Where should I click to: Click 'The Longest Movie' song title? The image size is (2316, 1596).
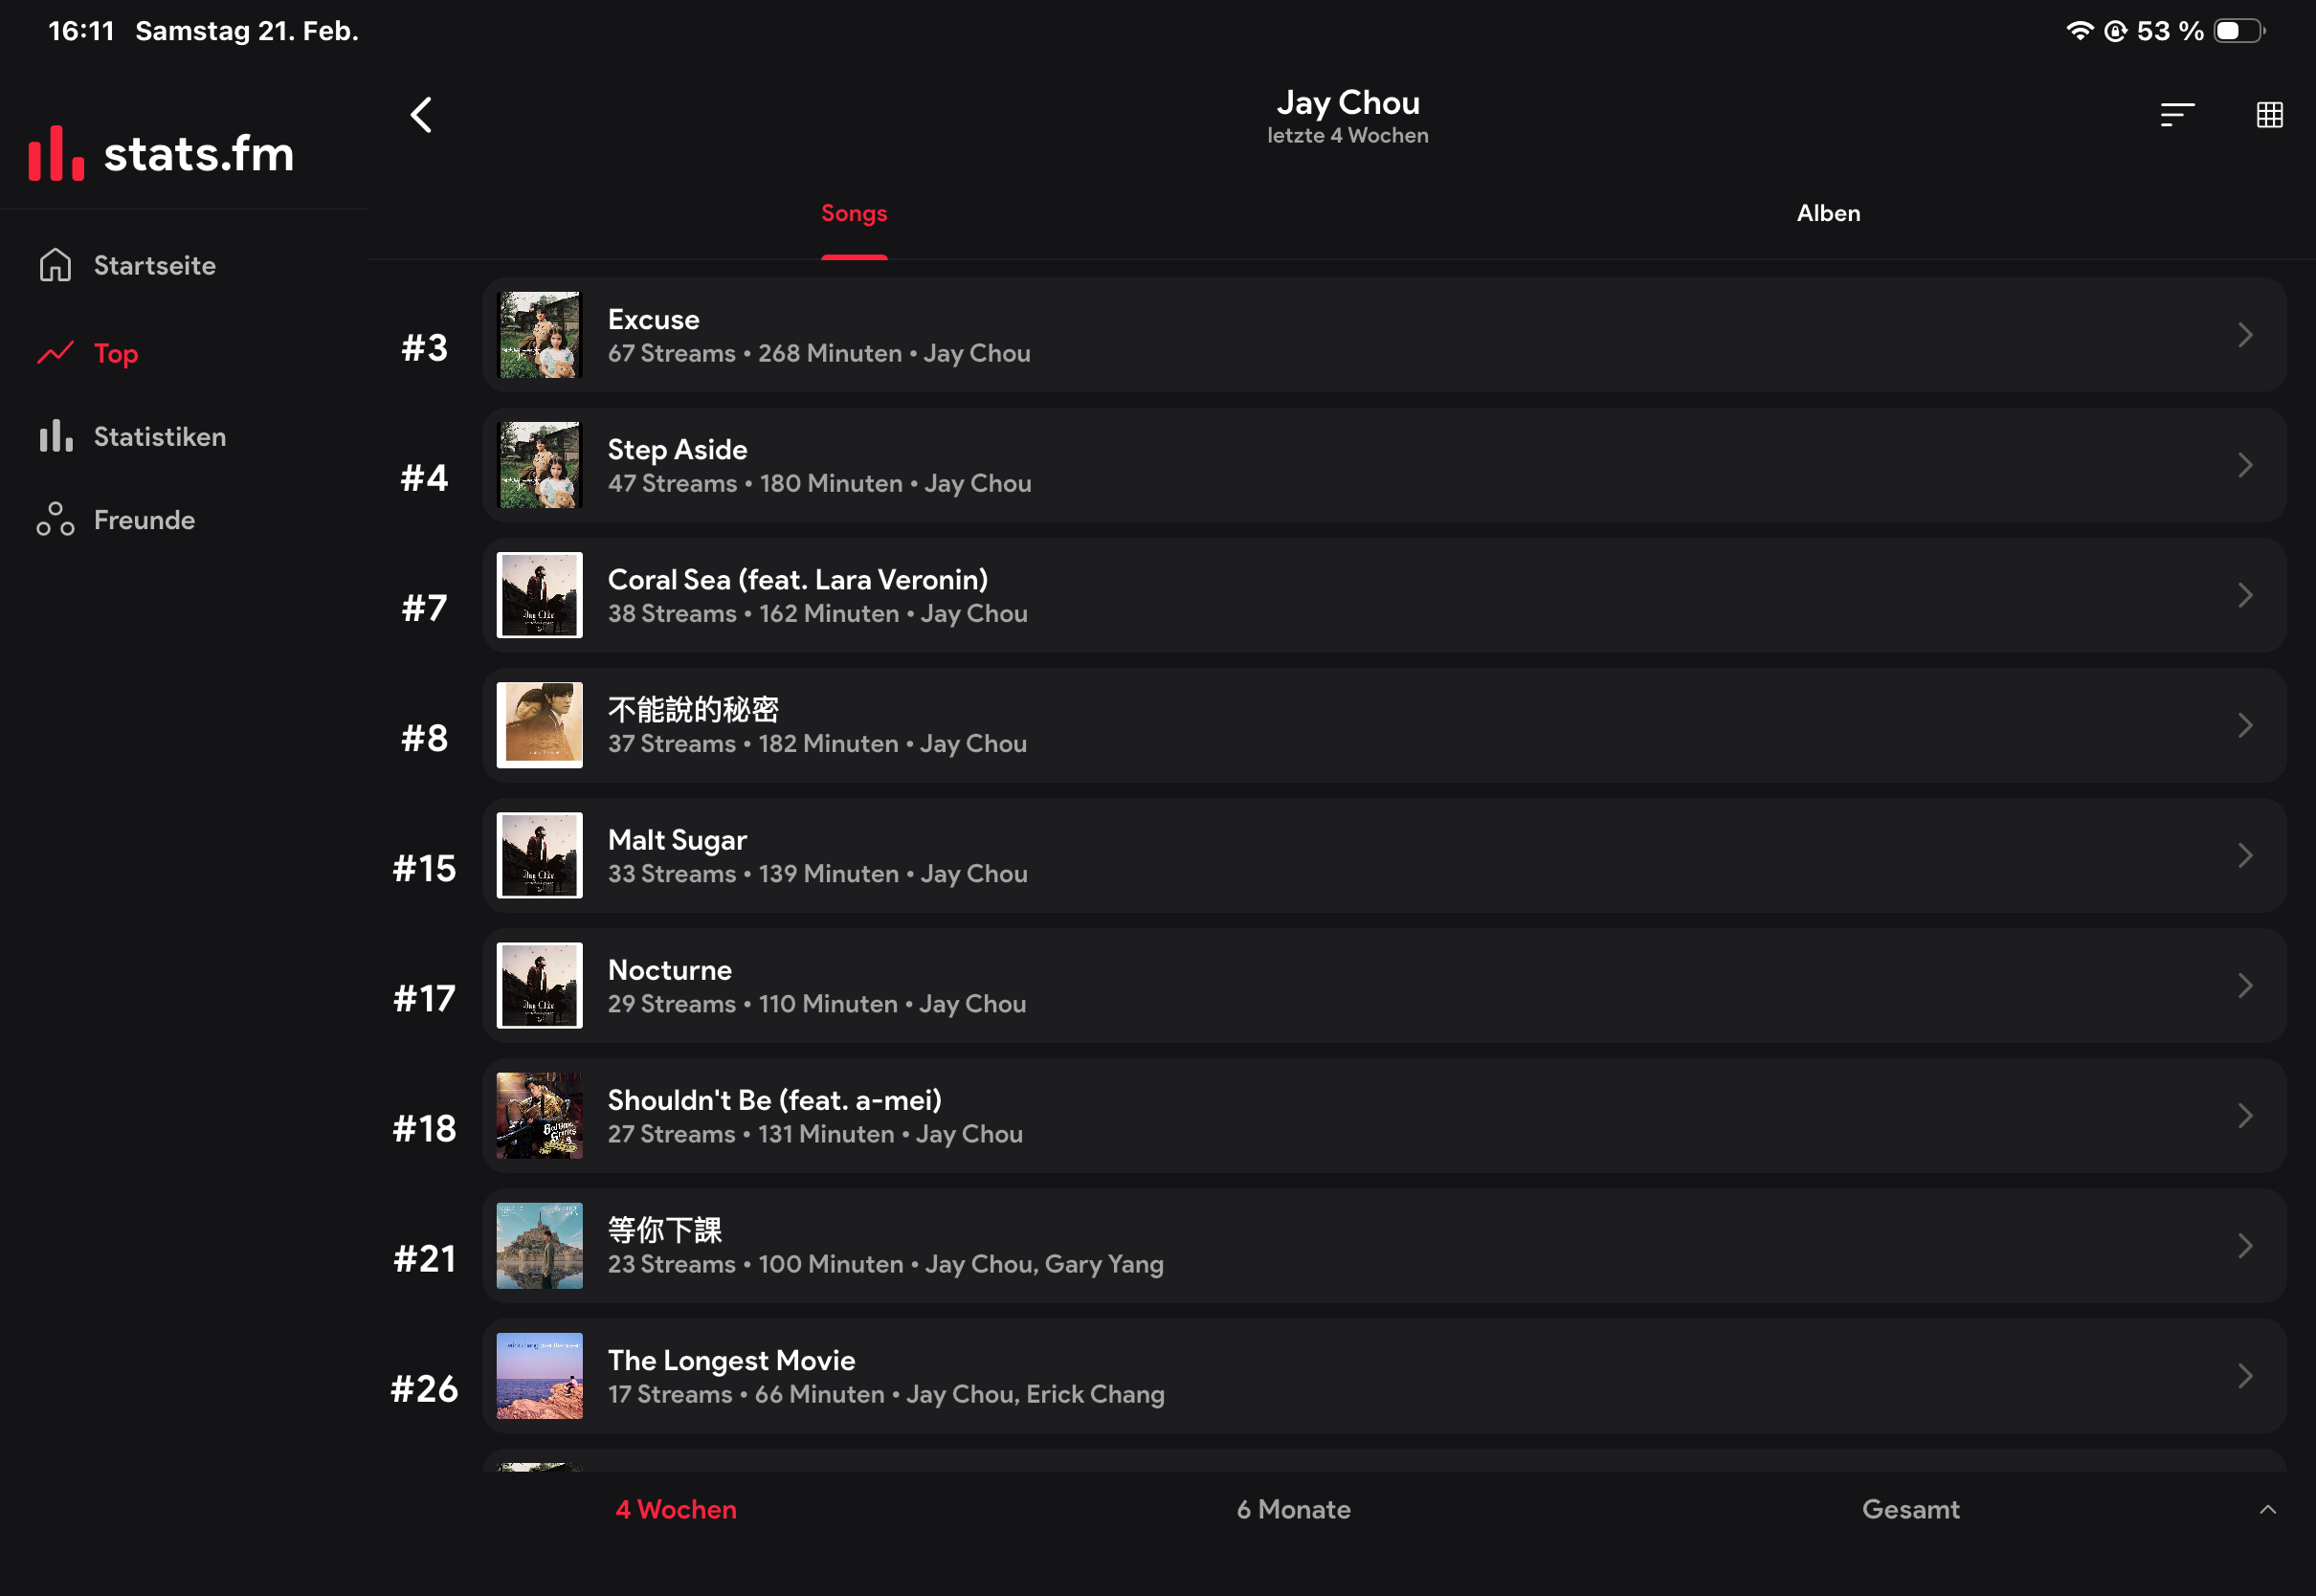click(x=732, y=1359)
